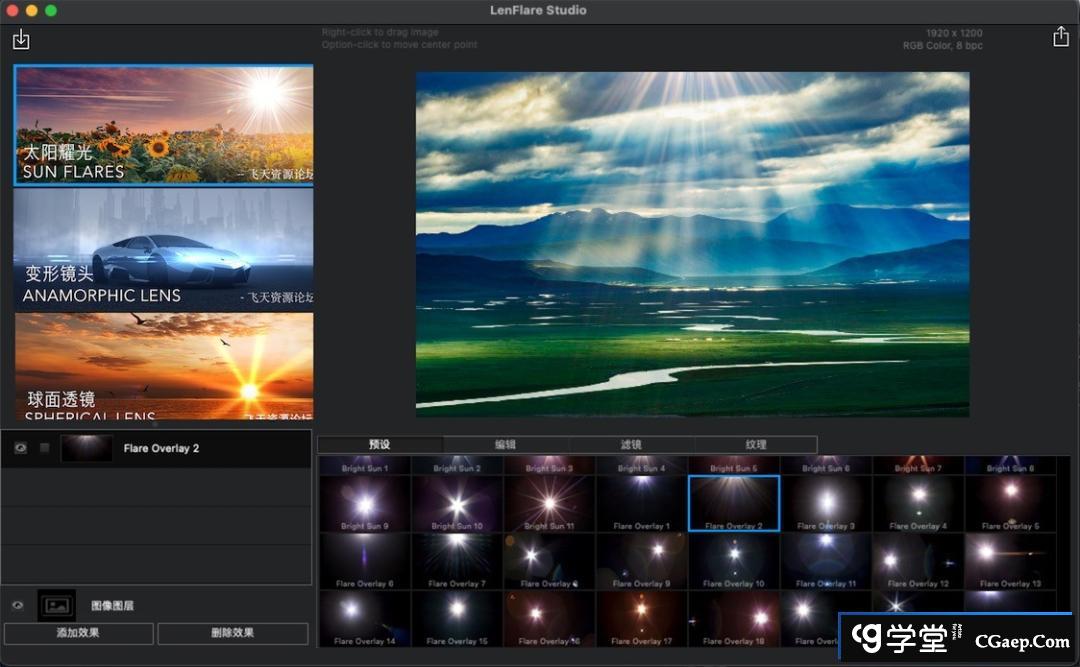1080x667 pixels.
Task: Click the share/export icon at top-right
Action: pos(1060,37)
